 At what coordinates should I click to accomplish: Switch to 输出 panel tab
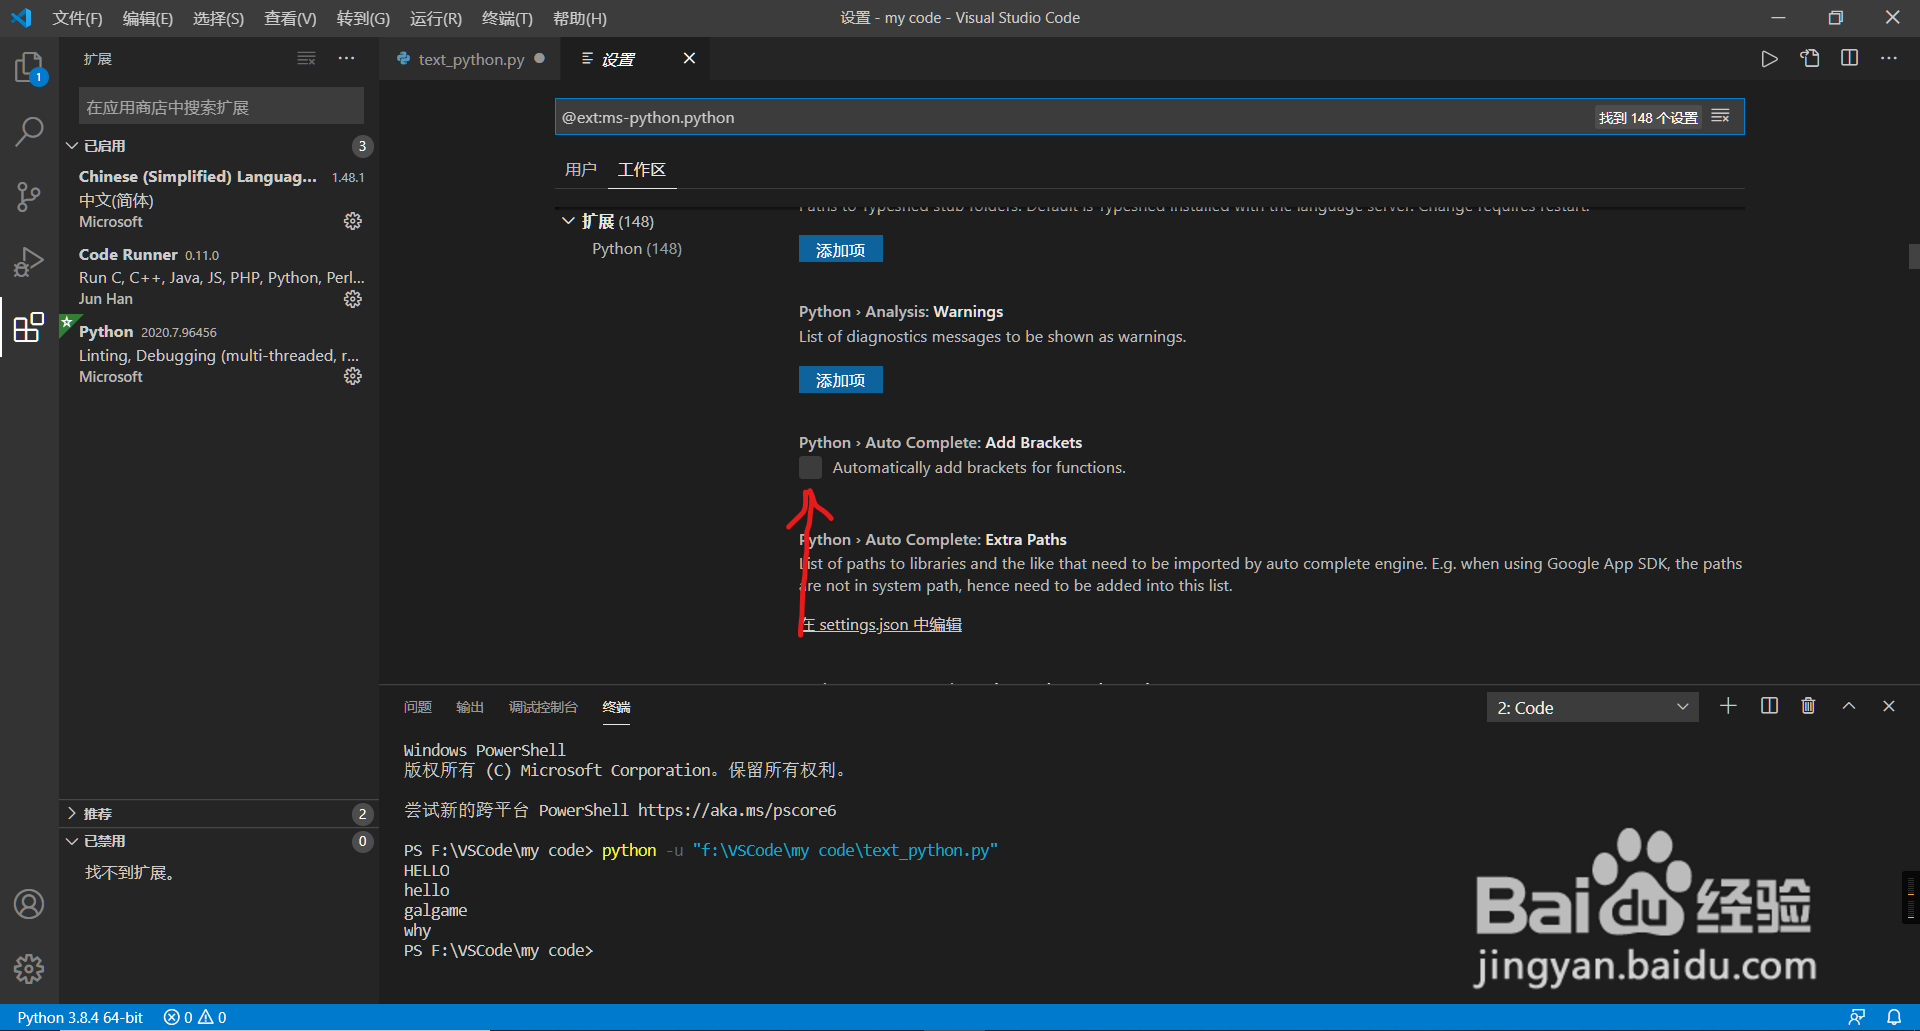(470, 707)
